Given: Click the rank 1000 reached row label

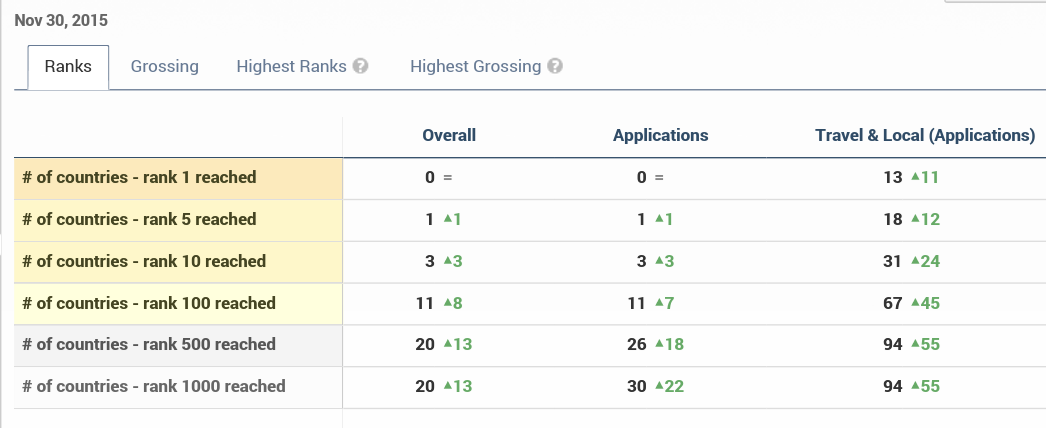Looking at the screenshot, I should point(153,386).
